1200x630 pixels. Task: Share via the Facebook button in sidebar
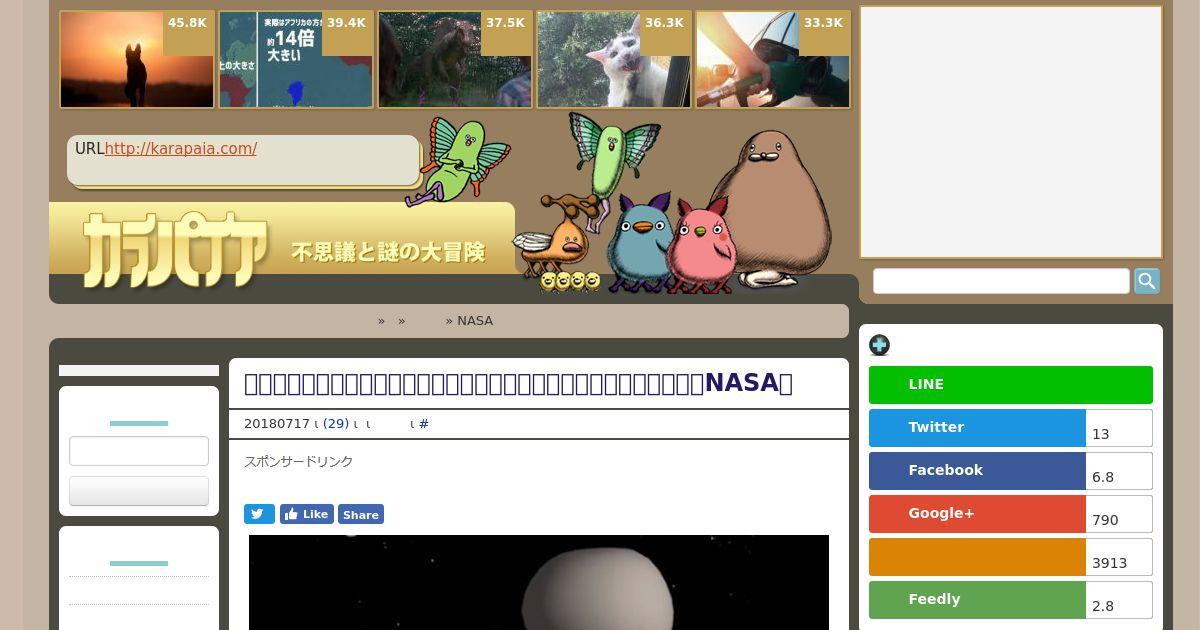[977, 471]
